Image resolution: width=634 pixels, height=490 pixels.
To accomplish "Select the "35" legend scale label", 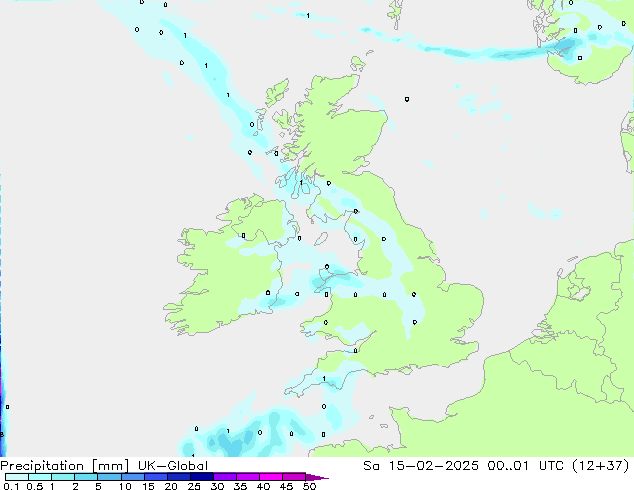I will coord(240,486).
